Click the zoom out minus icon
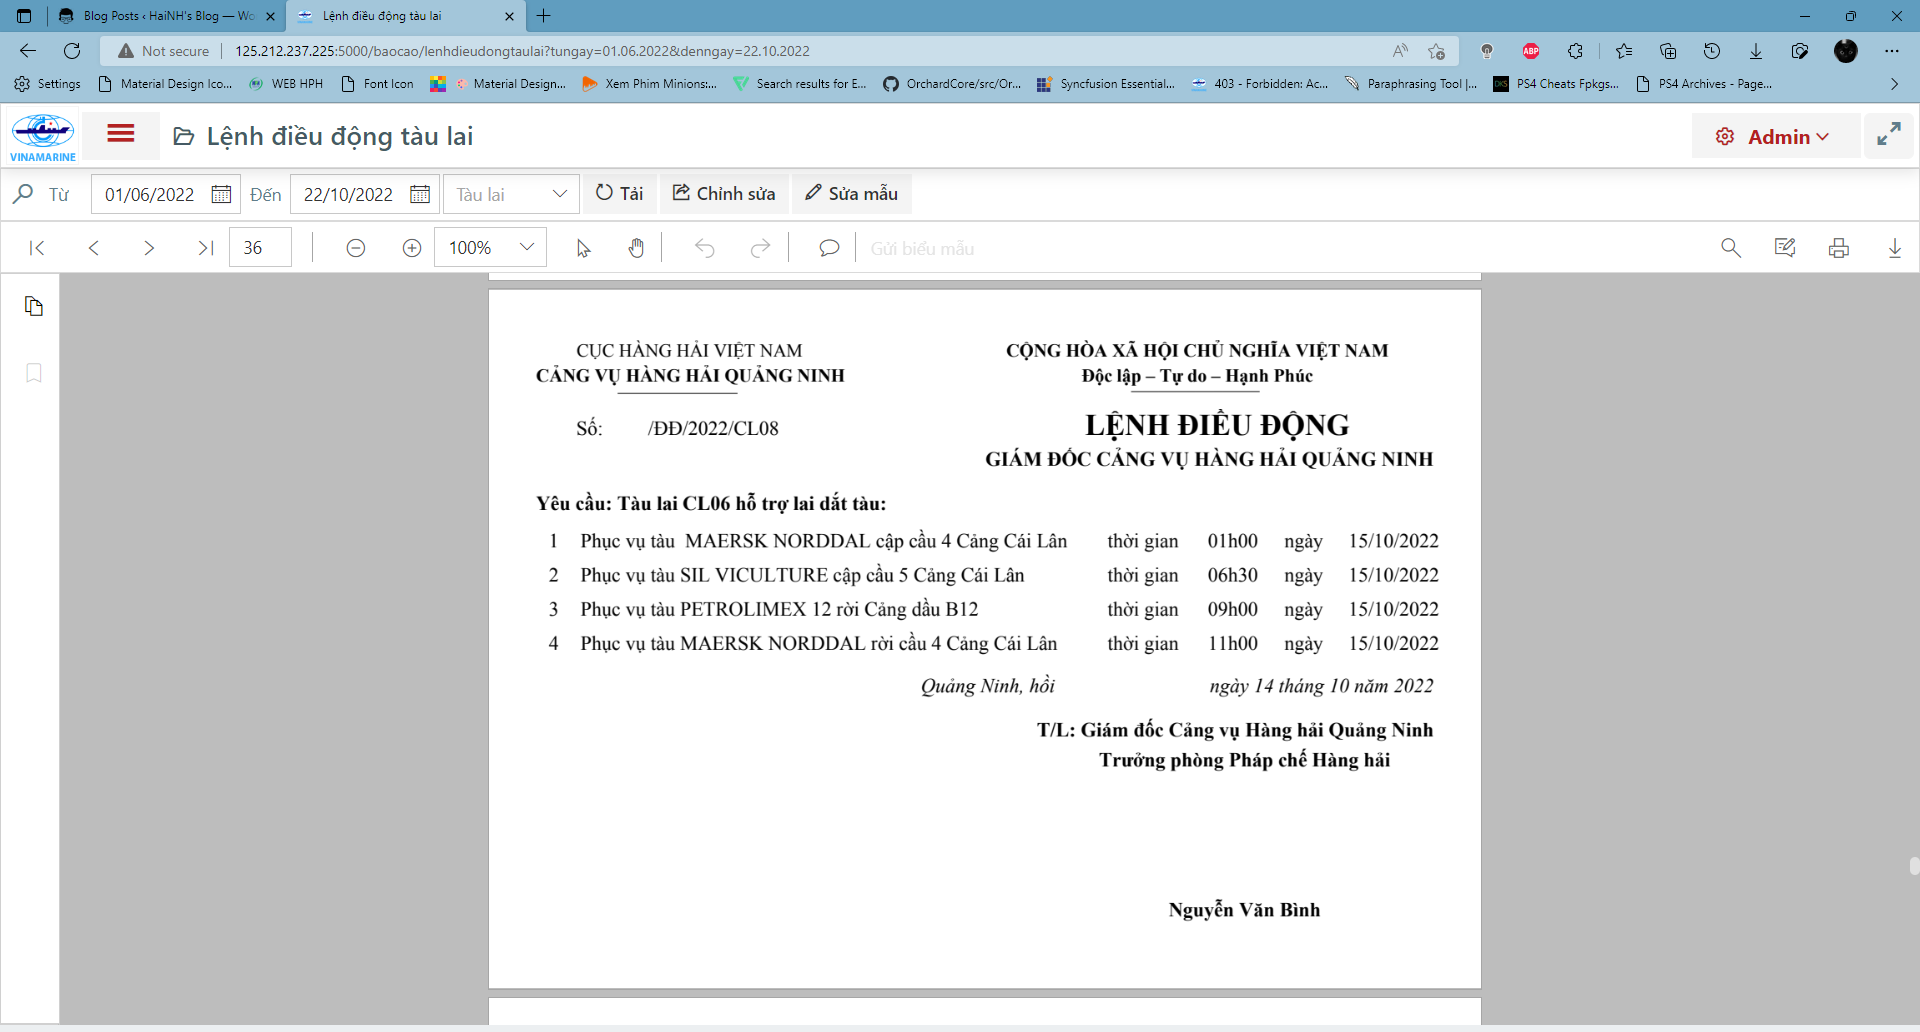 point(355,248)
